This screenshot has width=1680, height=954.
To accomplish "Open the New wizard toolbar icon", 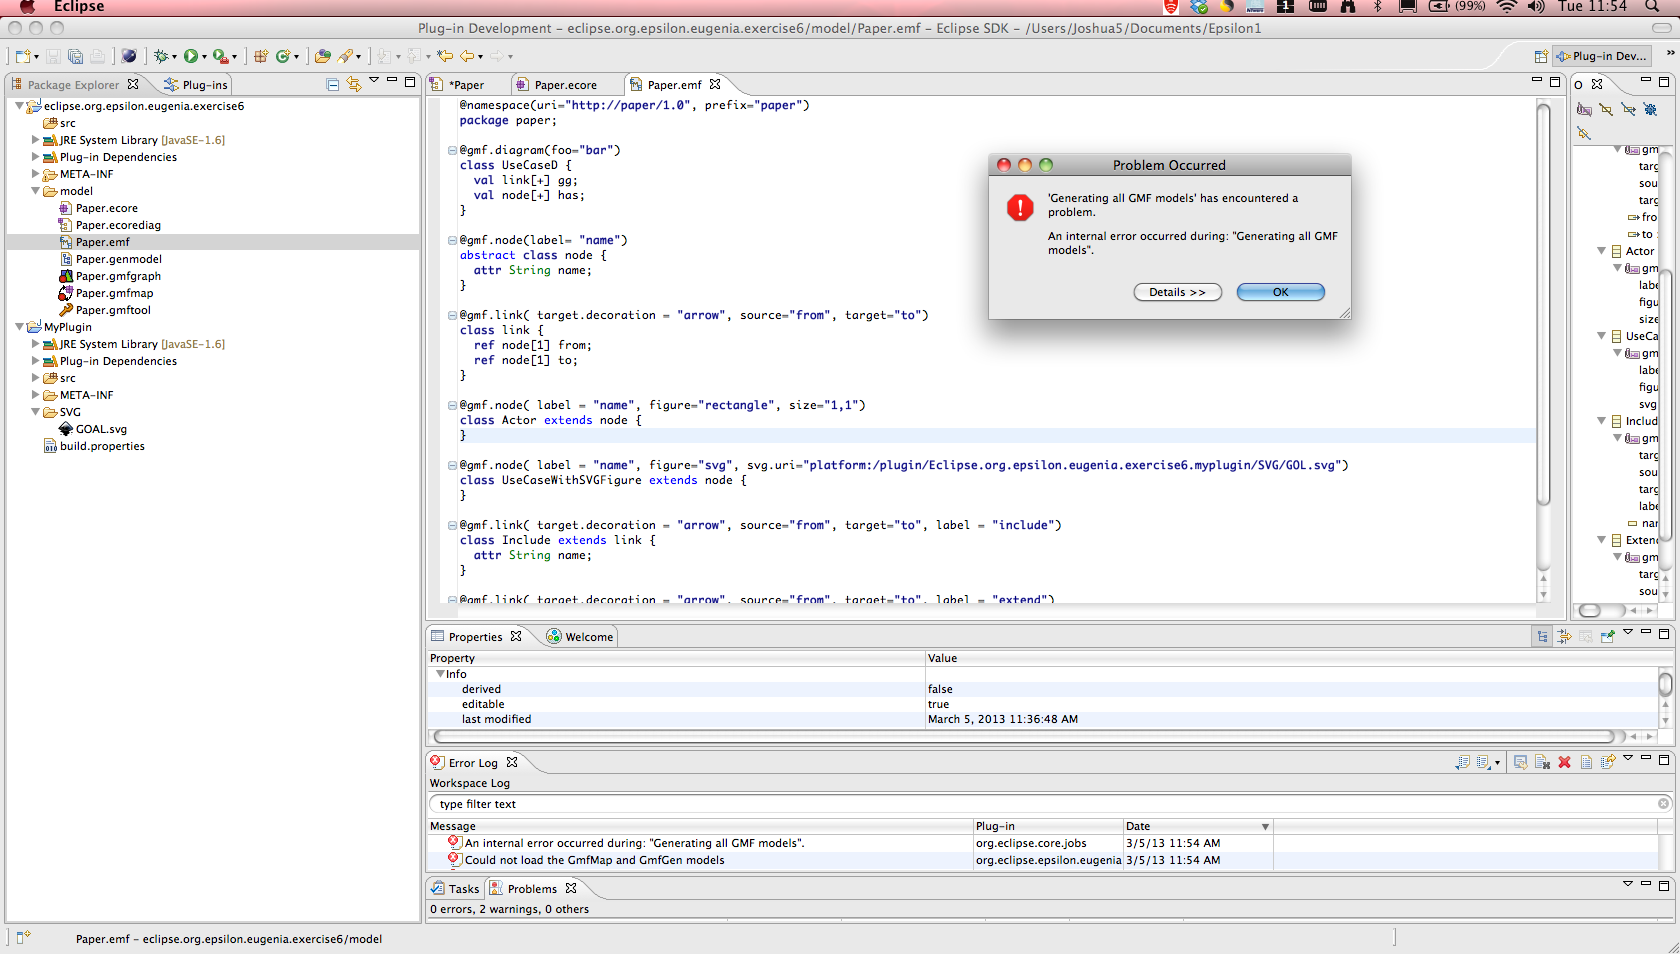I will (23, 57).
